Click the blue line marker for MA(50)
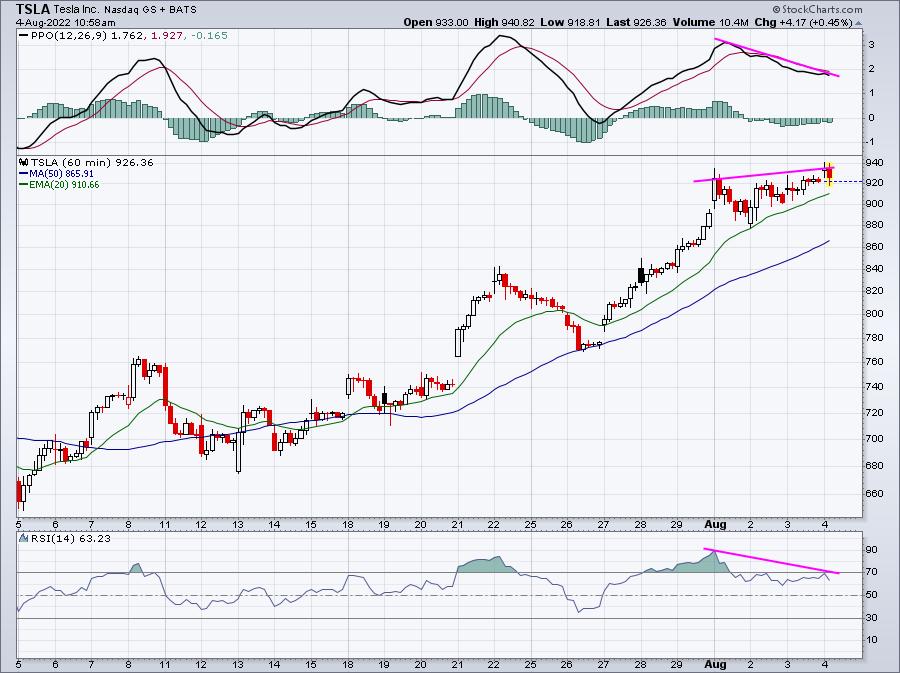 tap(24, 173)
